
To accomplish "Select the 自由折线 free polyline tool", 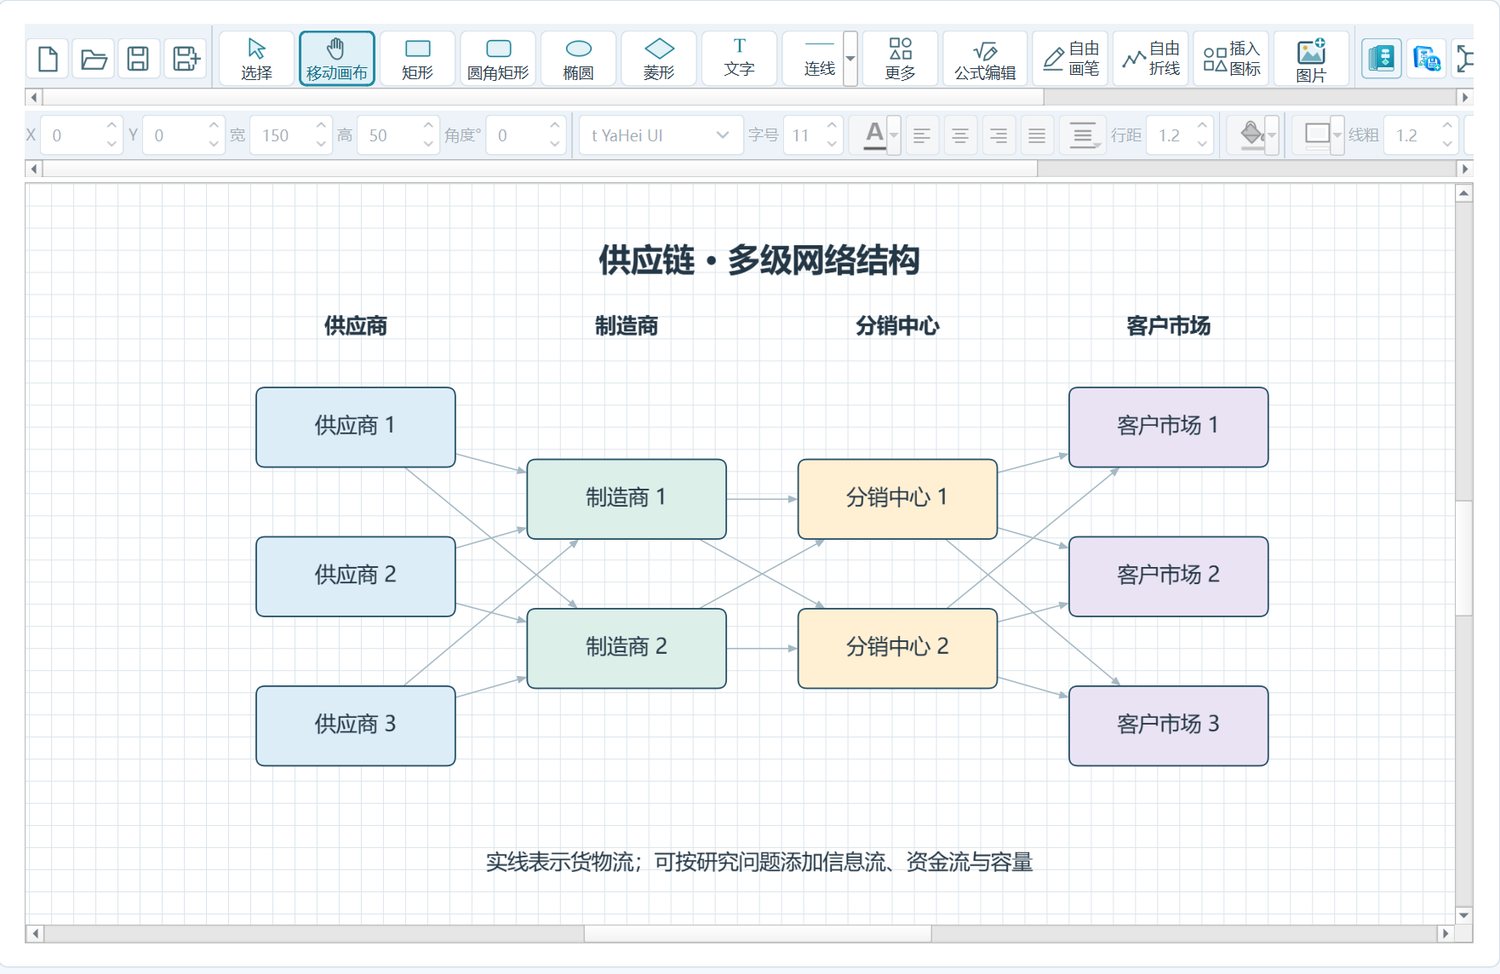I will pos(1150,59).
